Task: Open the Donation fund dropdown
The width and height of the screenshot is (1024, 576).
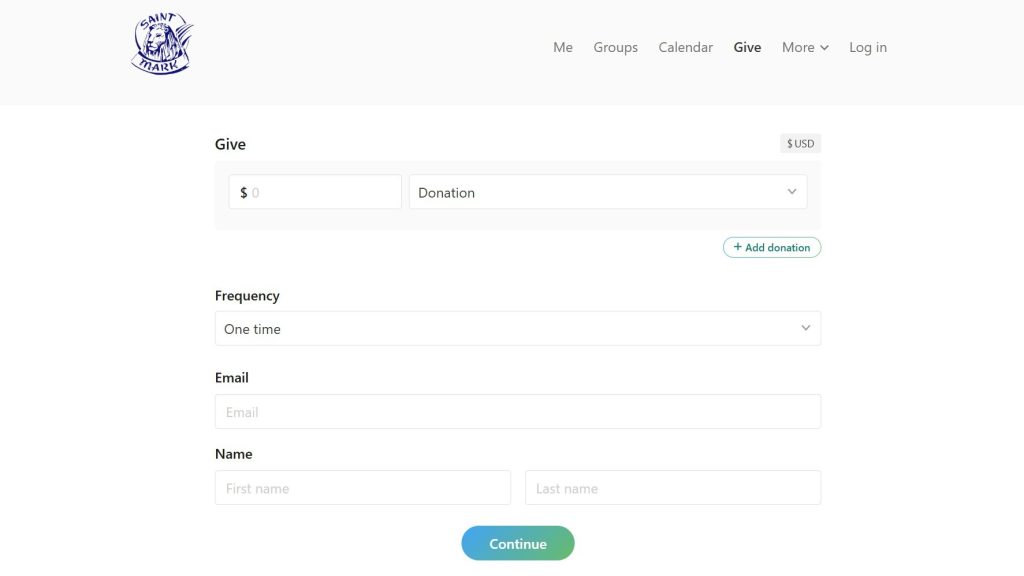Action: click(608, 192)
